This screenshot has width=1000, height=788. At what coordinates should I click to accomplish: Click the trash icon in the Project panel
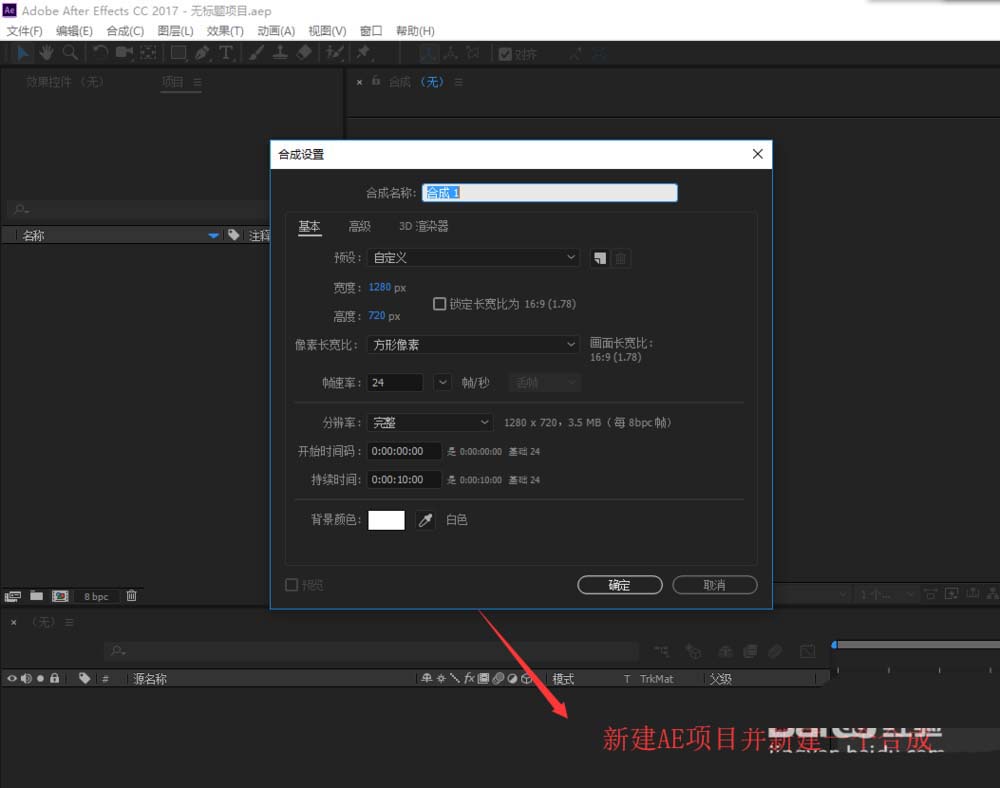(131, 595)
